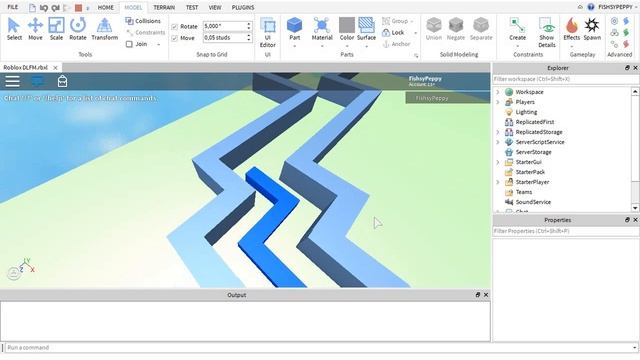Click the Filter workspace search field
Image resolution: width=640 pixels, height=360 pixels.
(565, 79)
